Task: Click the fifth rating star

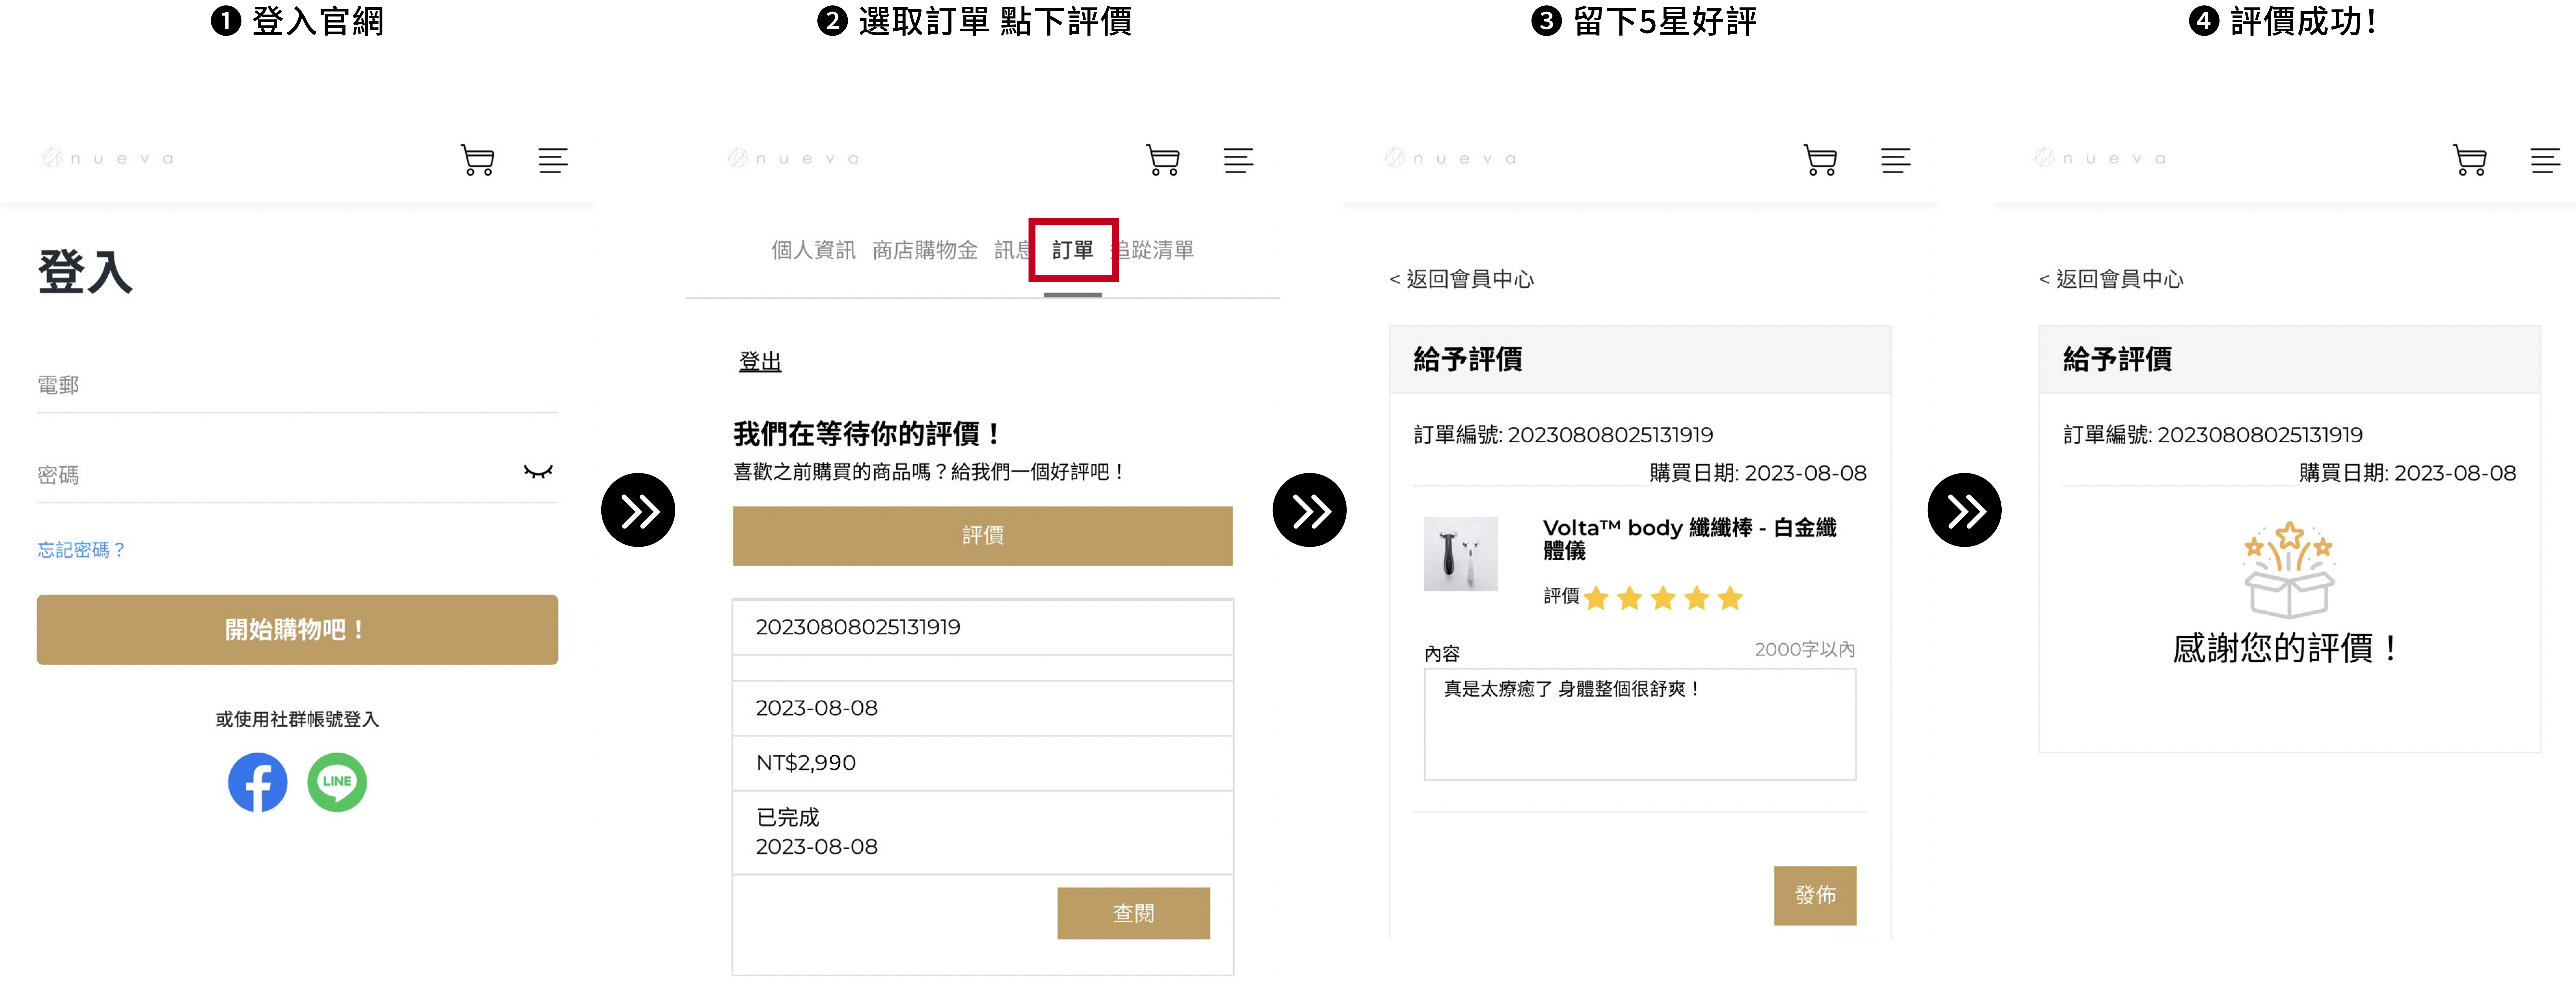Action: coord(1730,598)
